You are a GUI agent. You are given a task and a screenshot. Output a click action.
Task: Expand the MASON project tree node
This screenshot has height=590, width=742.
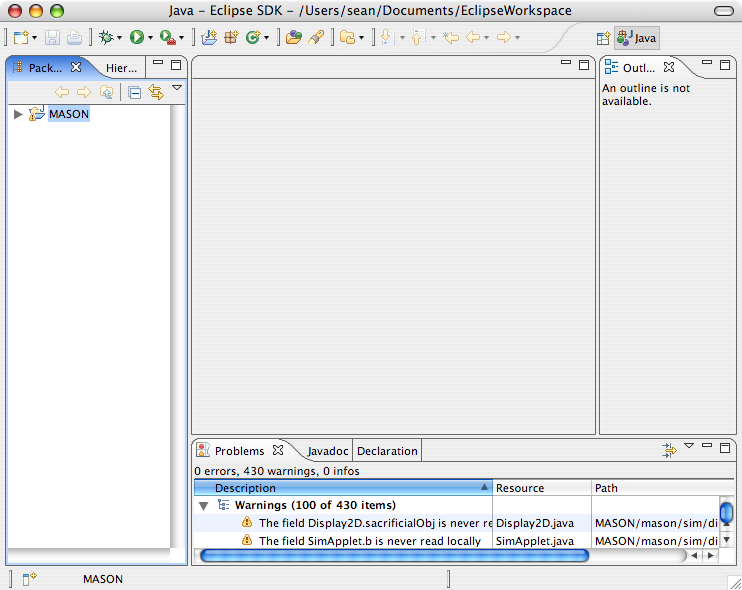click(18, 114)
